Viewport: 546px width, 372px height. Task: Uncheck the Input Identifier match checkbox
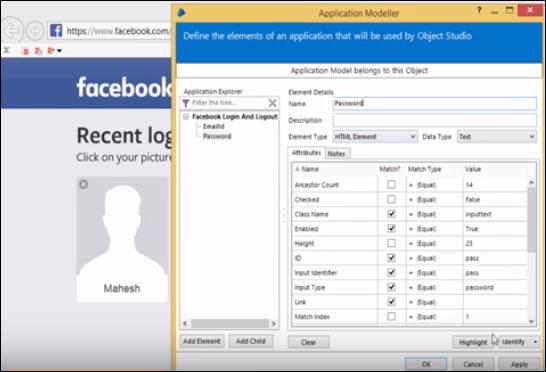[x=391, y=272]
